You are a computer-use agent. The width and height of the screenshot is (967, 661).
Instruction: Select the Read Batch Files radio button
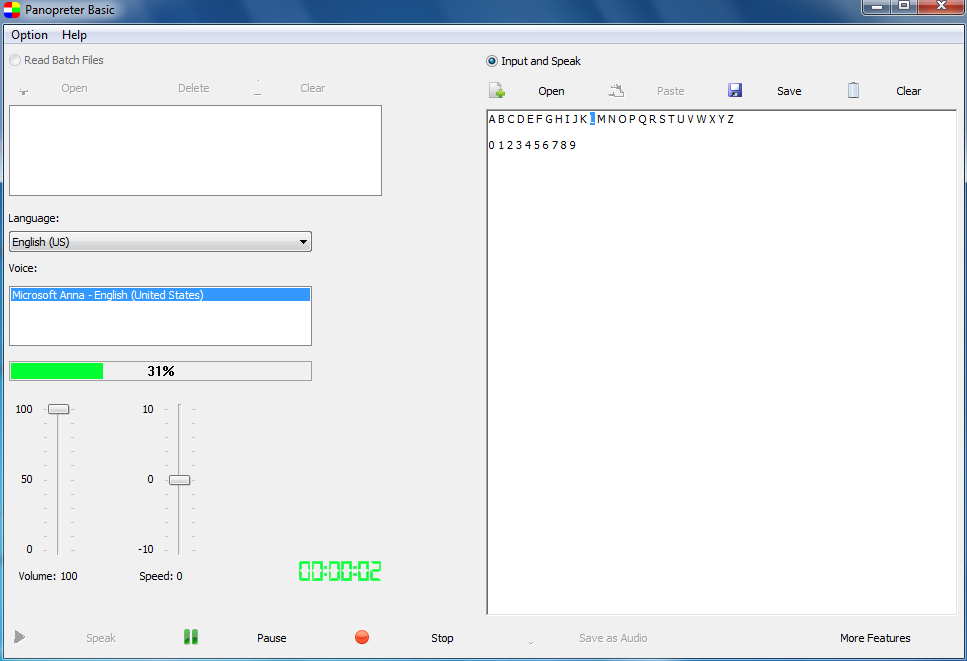click(15, 60)
